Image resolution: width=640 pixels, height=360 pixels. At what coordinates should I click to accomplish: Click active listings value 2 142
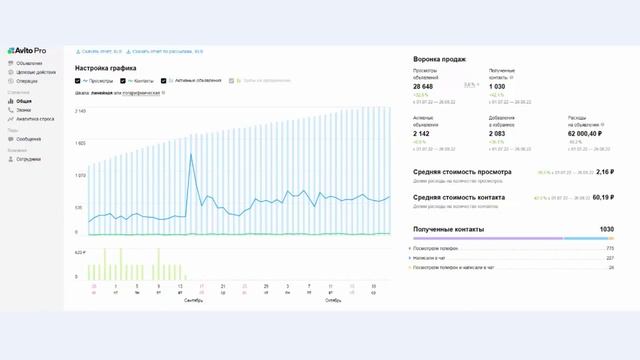pyautogui.click(x=421, y=134)
